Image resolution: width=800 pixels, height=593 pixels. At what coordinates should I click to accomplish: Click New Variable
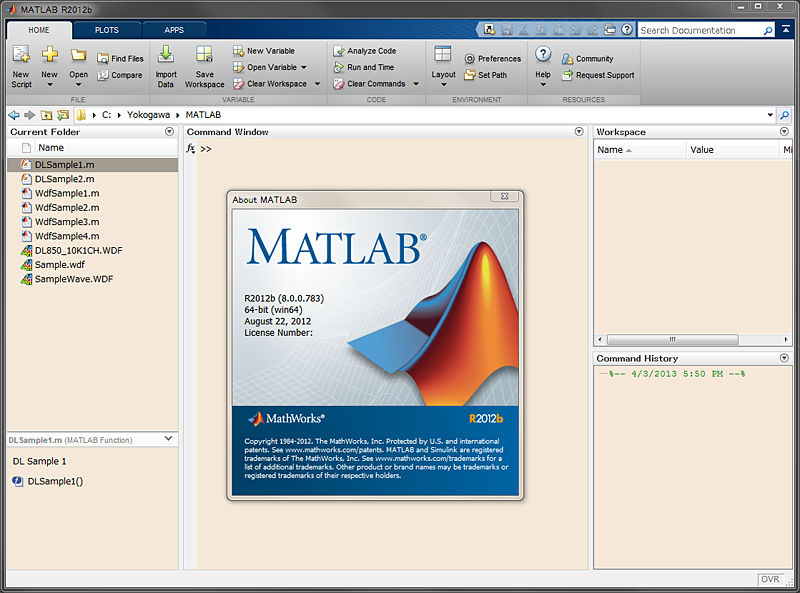click(x=264, y=51)
